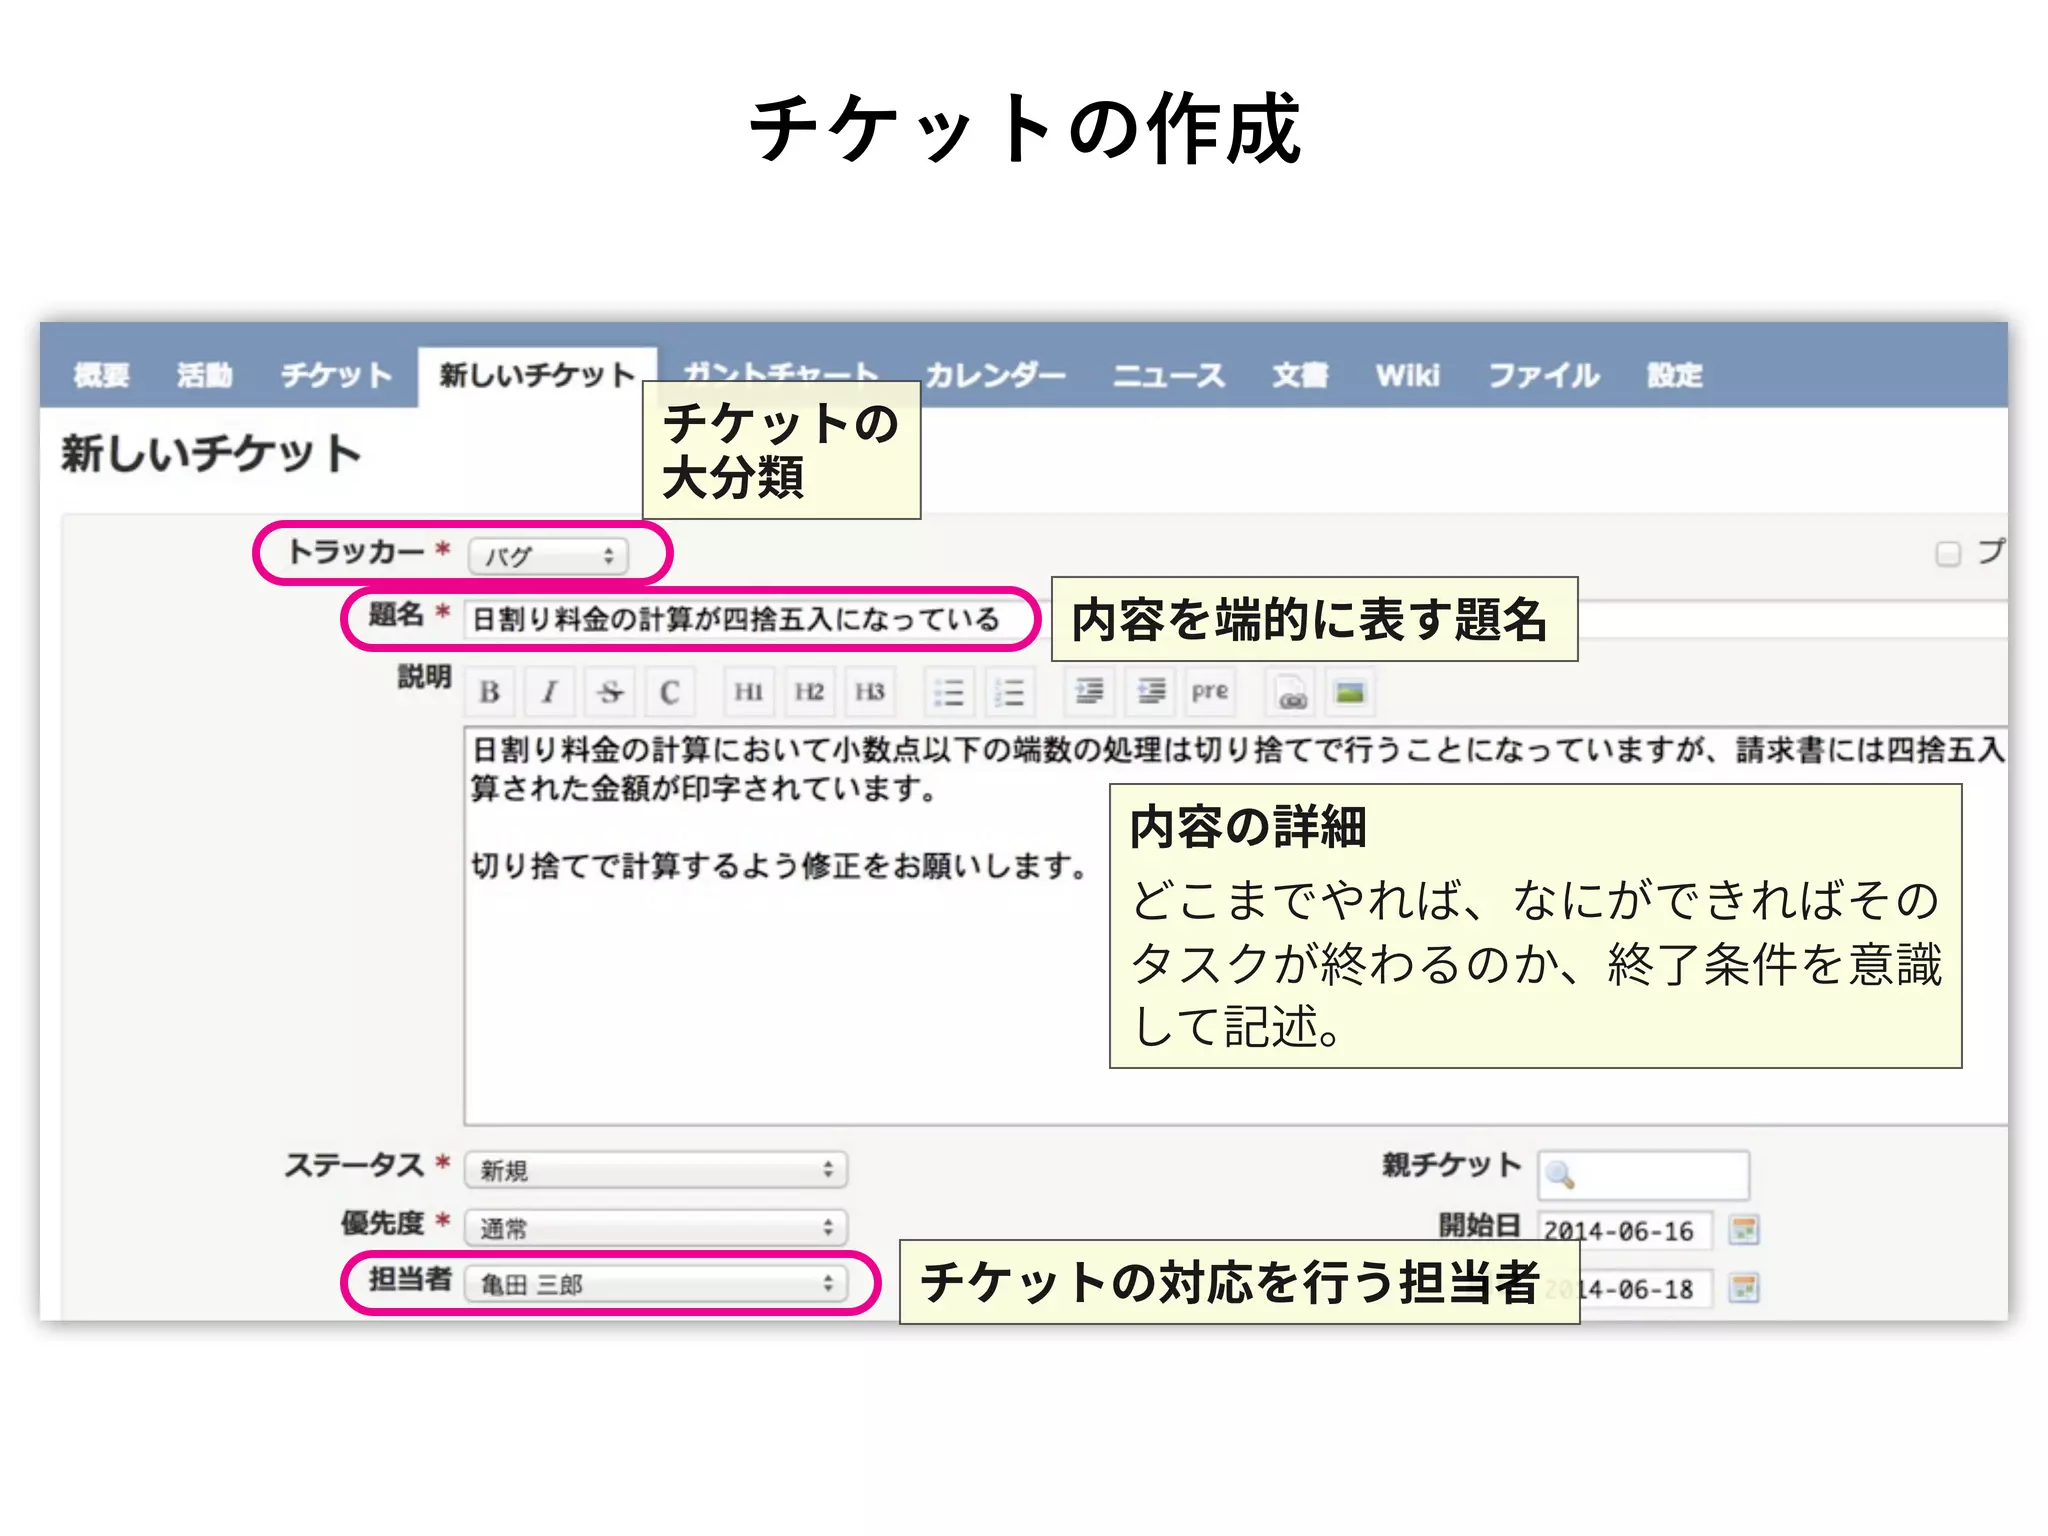Open the ファイル tab
The height and width of the screenshot is (1536, 2048).
point(1544,376)
